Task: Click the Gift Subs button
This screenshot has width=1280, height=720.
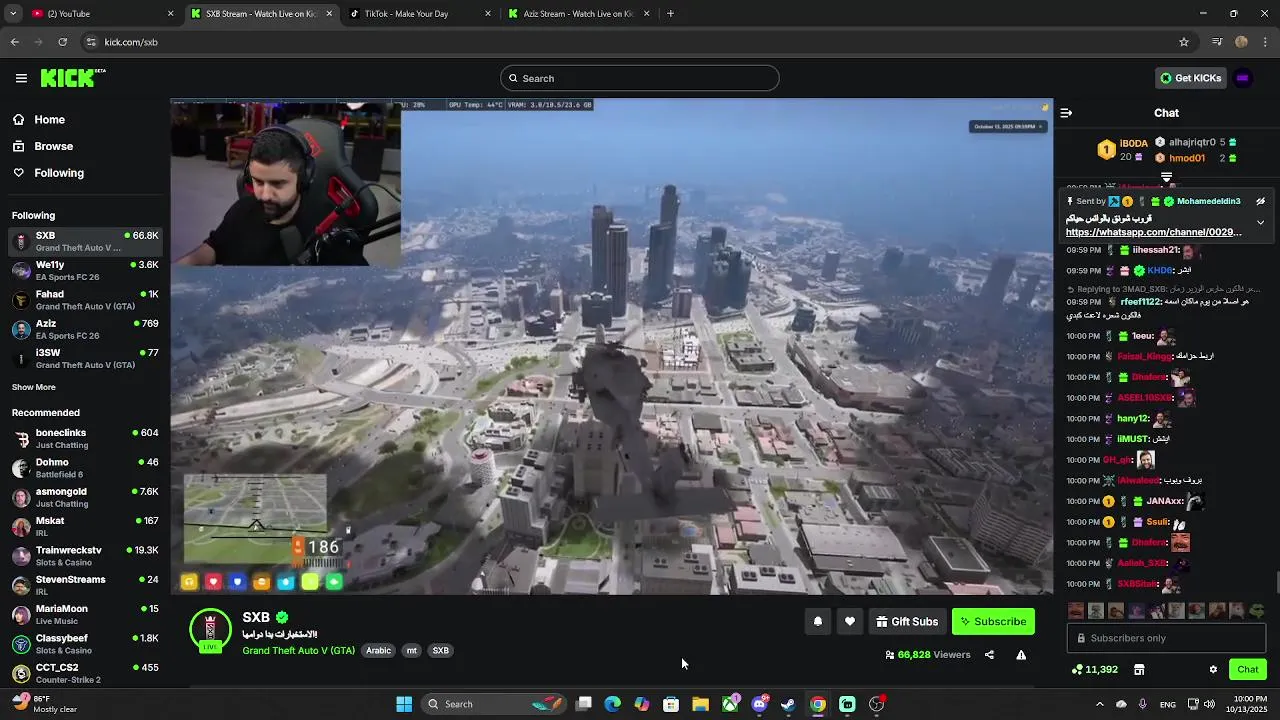Action: 907,622
